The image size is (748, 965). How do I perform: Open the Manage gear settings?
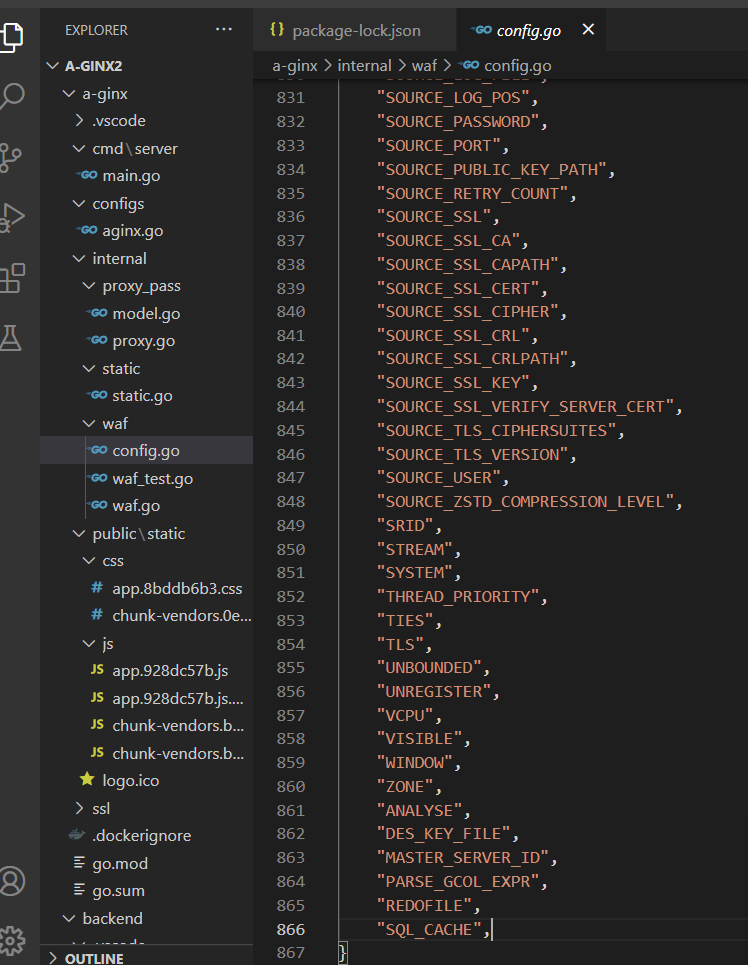tap(12, 939)
